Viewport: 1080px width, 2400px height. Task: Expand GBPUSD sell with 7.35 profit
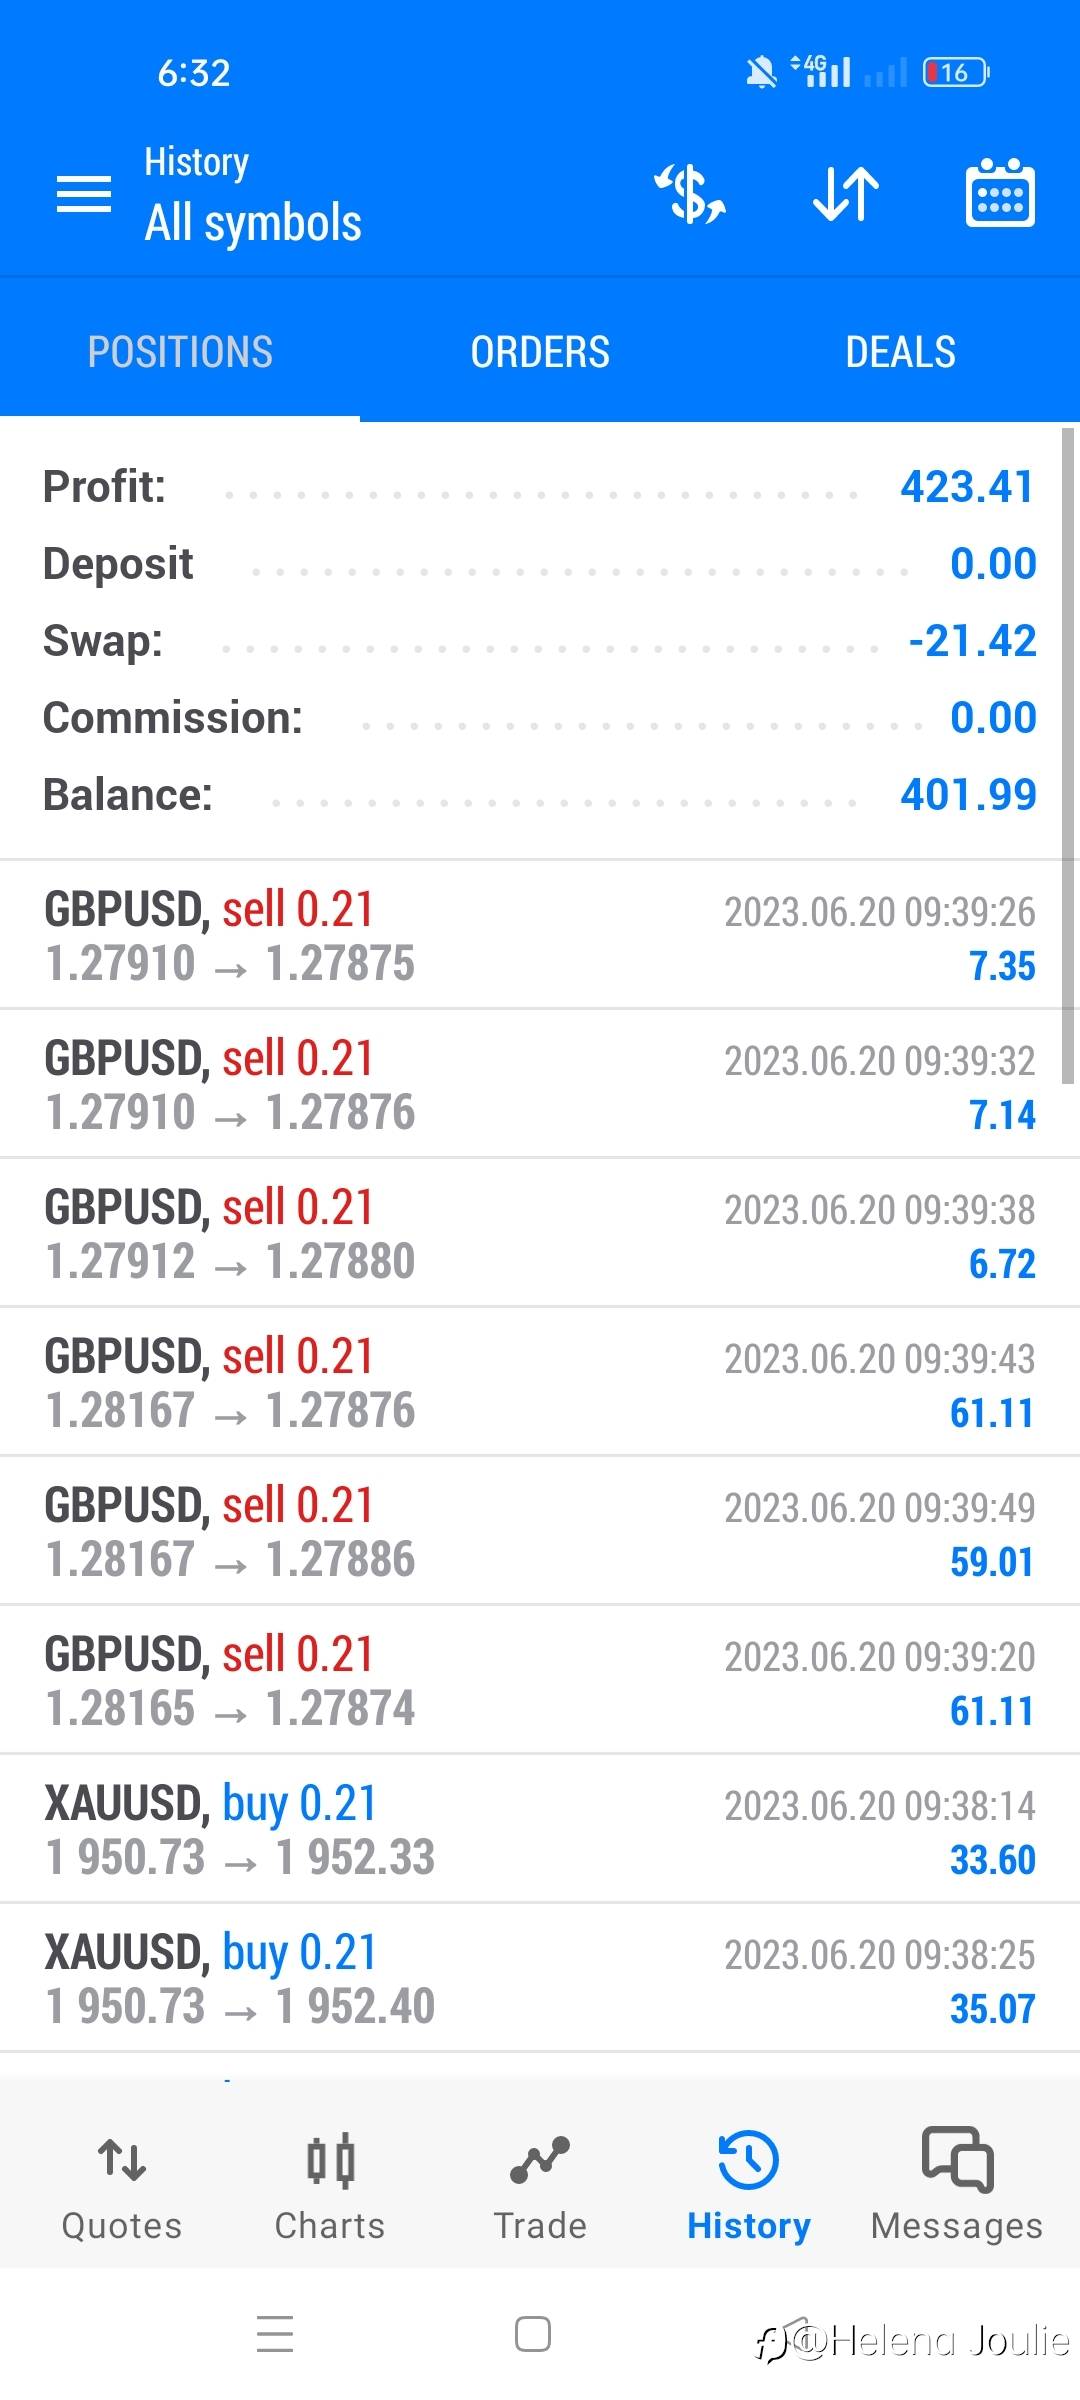coord(540,936)
